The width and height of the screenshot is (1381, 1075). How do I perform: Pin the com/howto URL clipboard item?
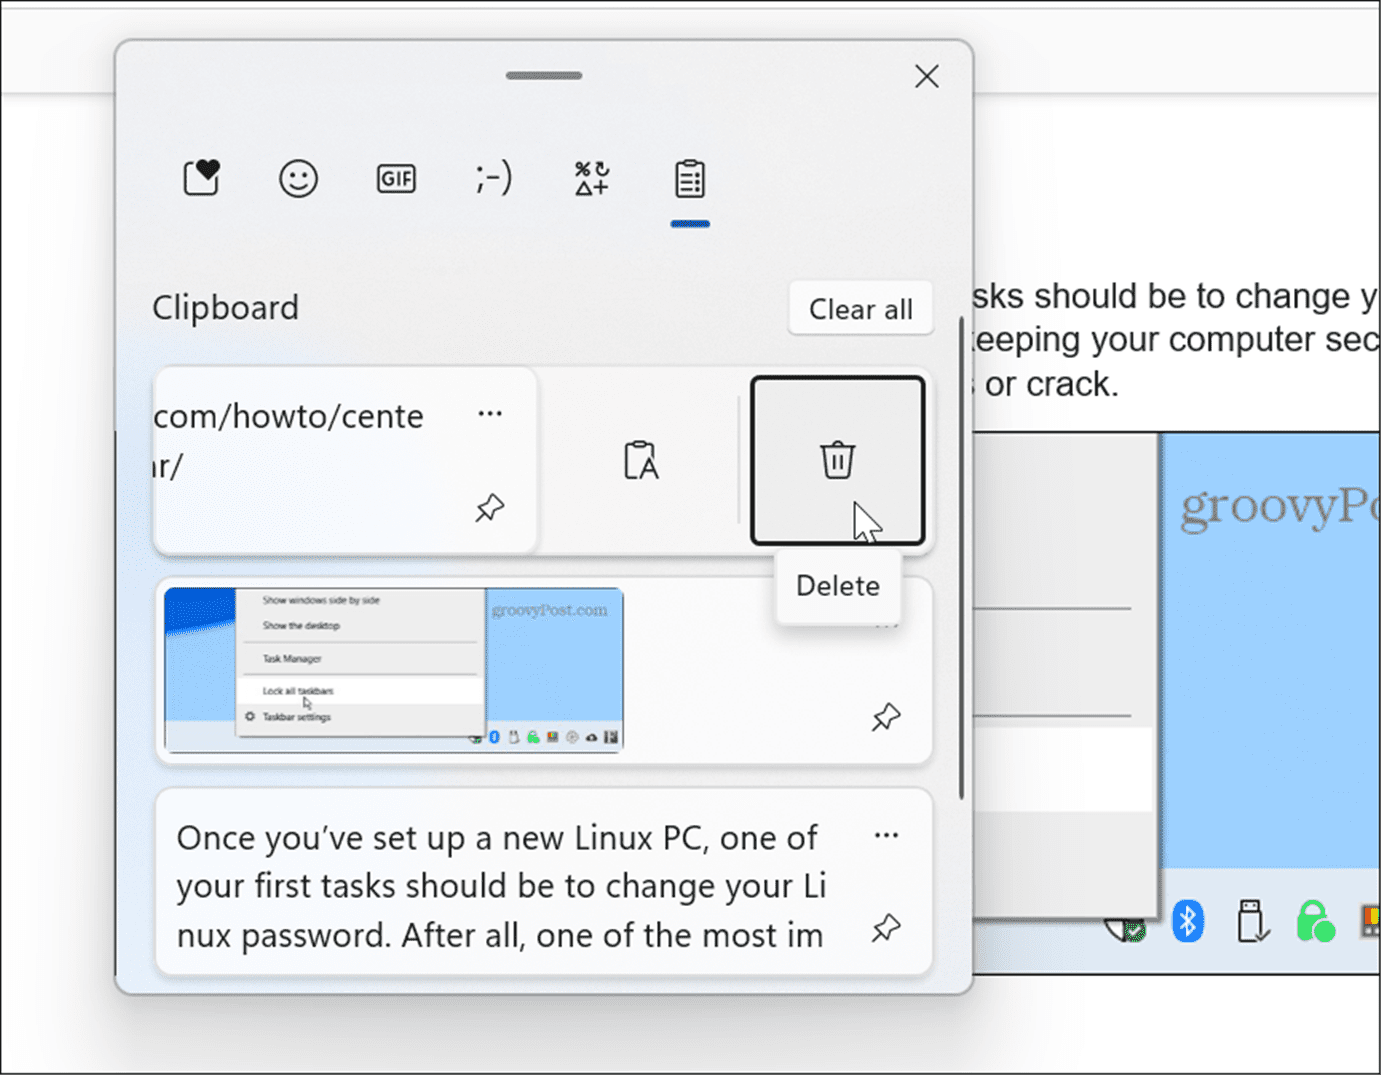(489, 508)
